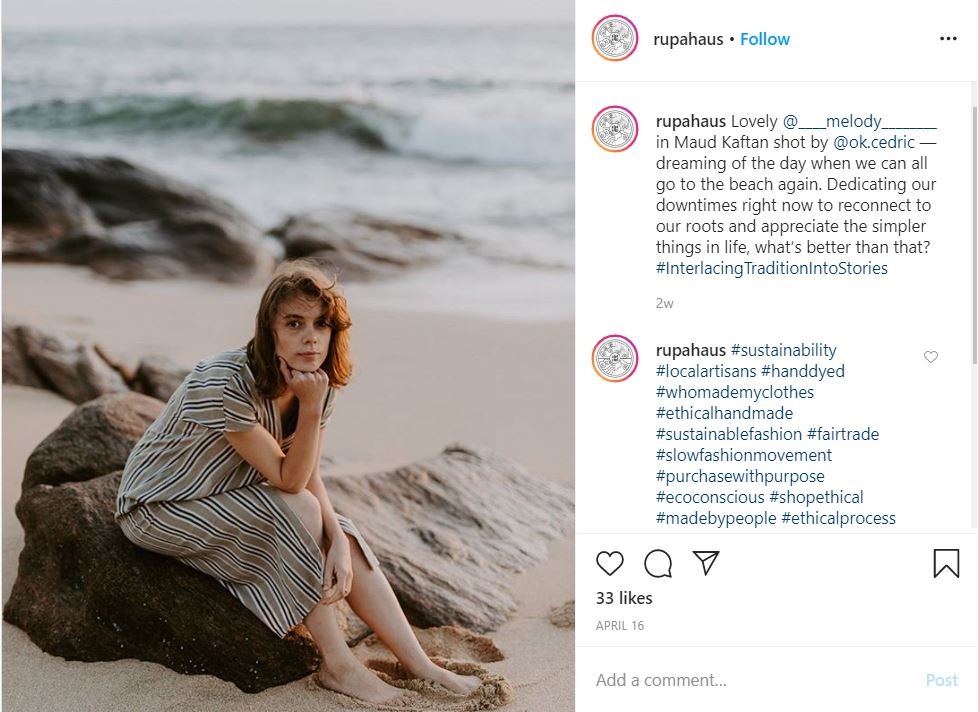This screenshot has width=979, height=712.
Task: View the #InterlacingTraditionIntoStories hashtag
Action: (x=771, y=268)
